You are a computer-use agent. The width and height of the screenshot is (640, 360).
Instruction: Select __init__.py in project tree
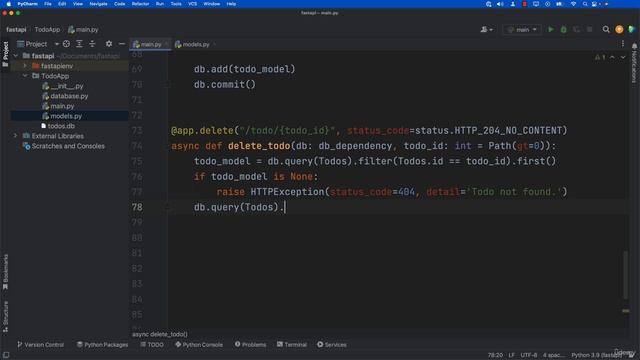point(63,86)
